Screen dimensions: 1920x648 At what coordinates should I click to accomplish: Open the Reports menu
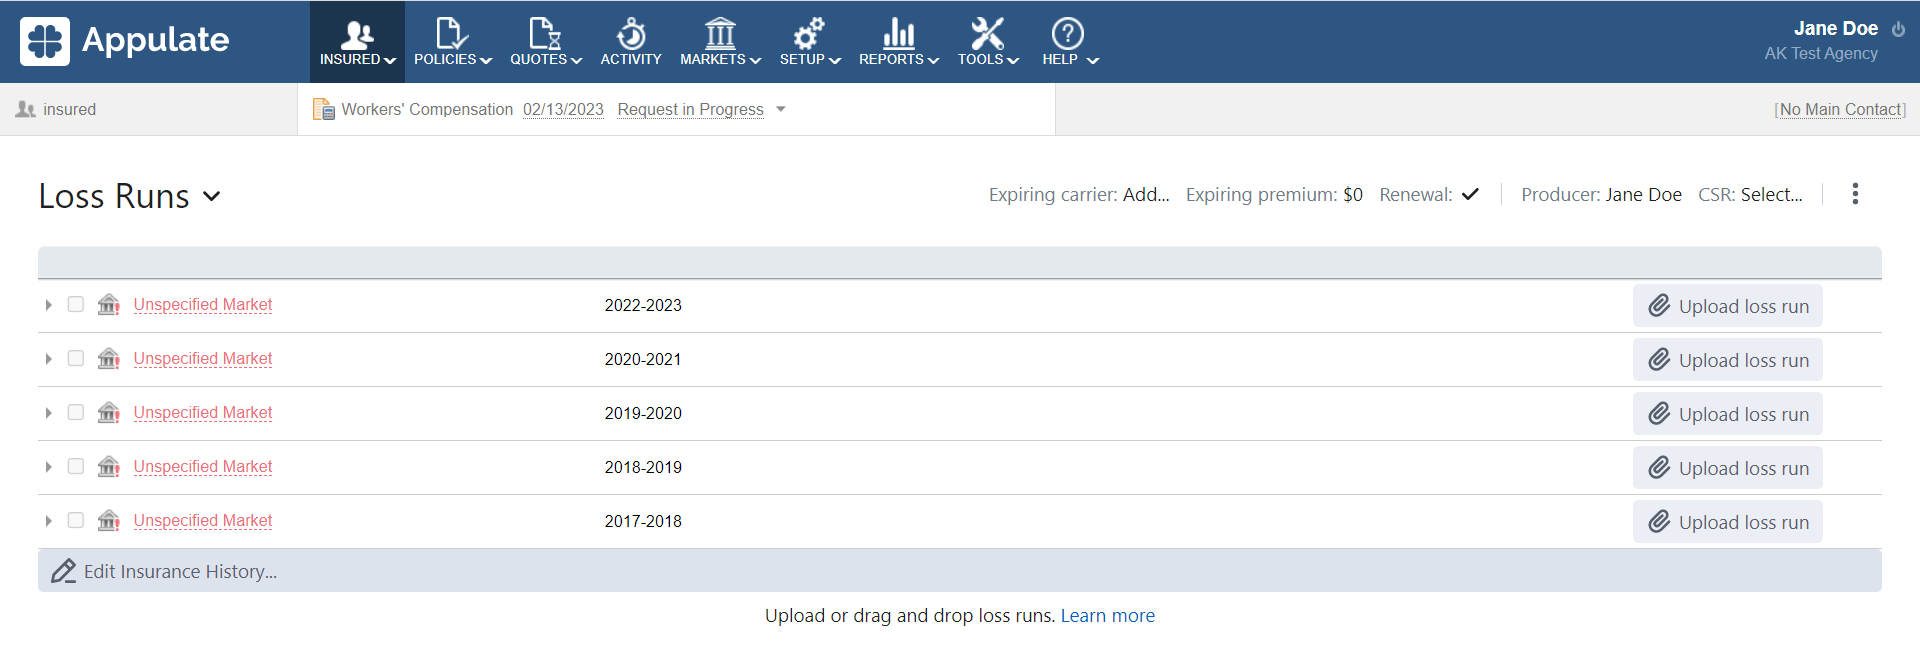point(898,42)
